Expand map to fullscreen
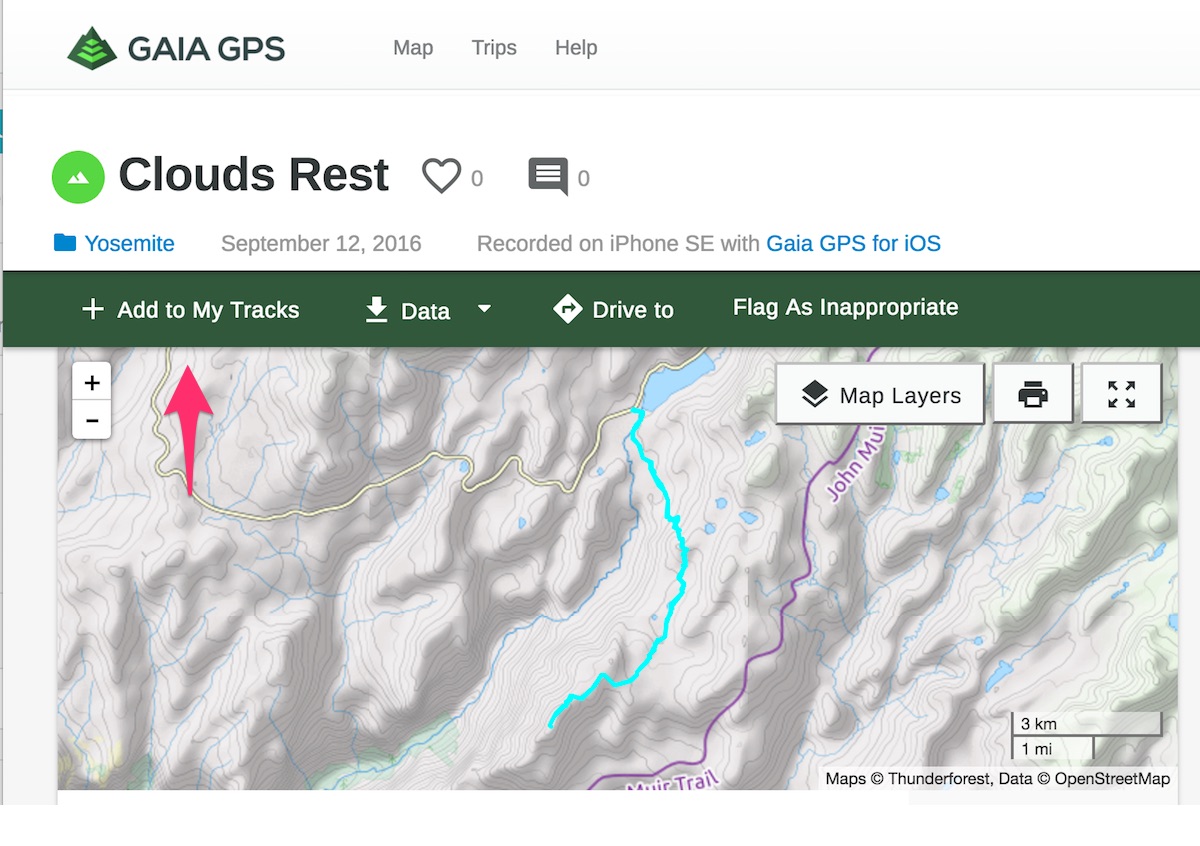The height and width of the screenshot is (846, 1200). click(x=1122, y=395)
